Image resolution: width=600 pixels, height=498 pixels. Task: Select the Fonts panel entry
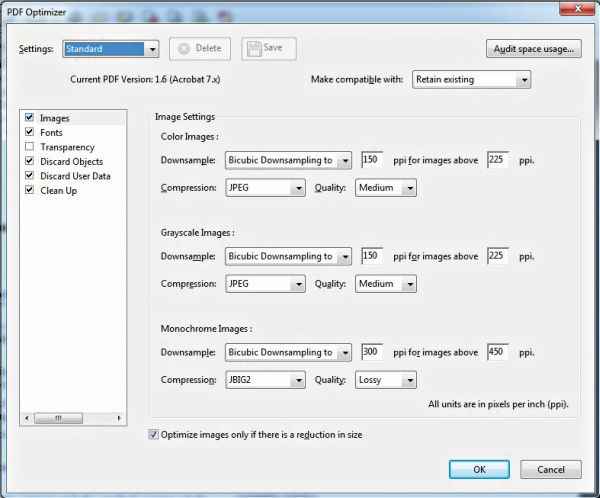click(51, 132)
